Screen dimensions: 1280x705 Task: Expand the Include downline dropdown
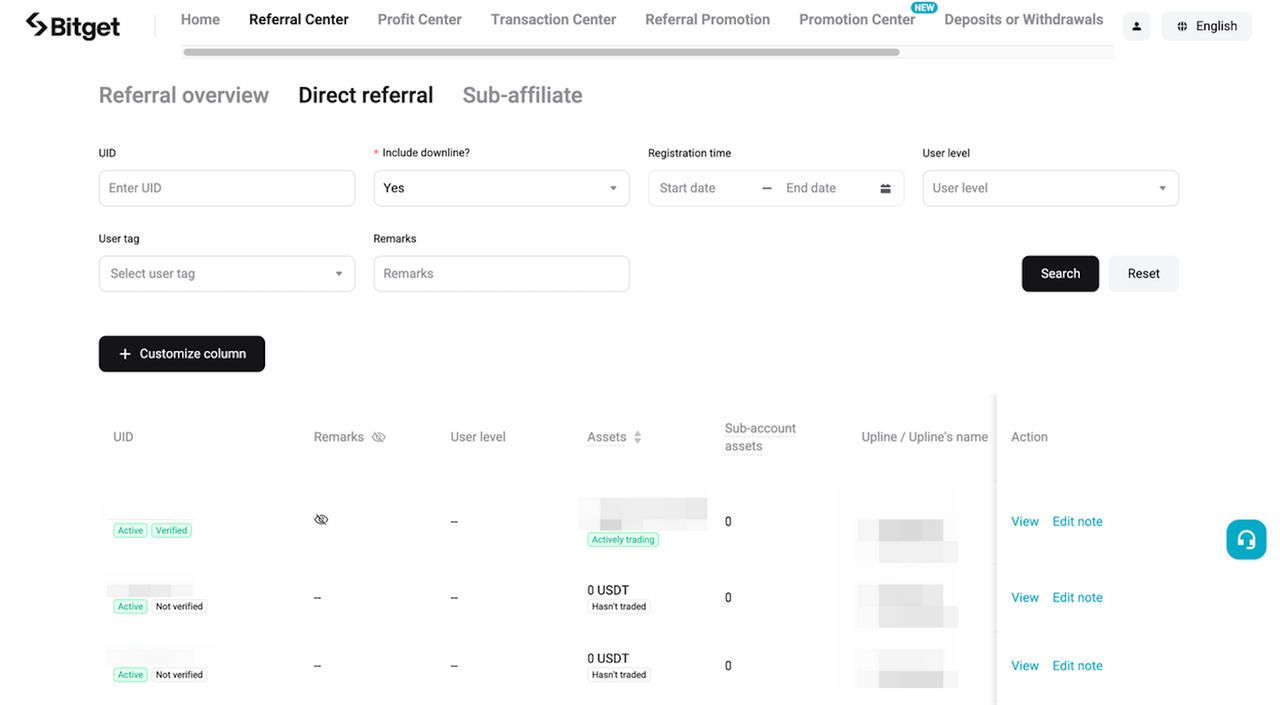pos(501,188)
